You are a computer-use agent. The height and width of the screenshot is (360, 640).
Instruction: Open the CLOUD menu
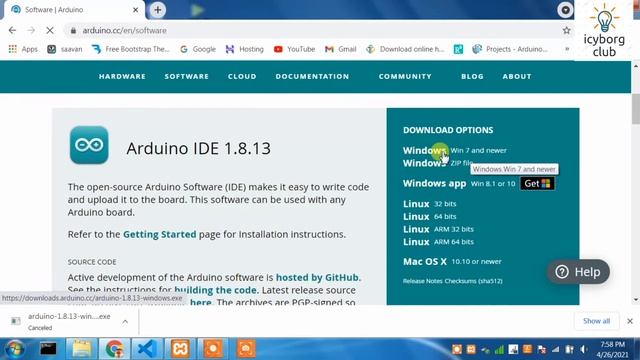tap(242, 76)
